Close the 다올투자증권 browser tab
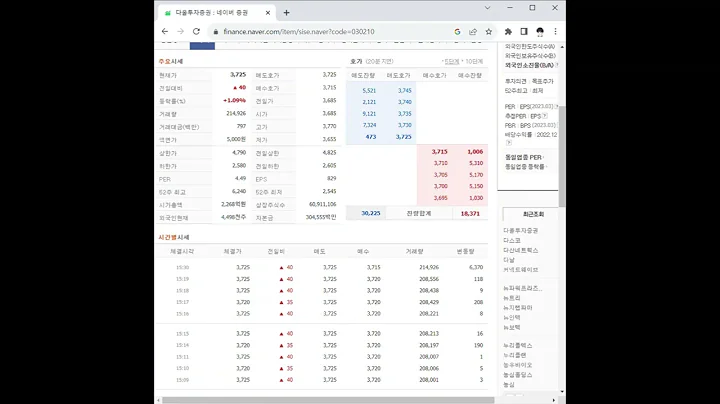Viewport: 720px width, 404px height. point(268,13)
